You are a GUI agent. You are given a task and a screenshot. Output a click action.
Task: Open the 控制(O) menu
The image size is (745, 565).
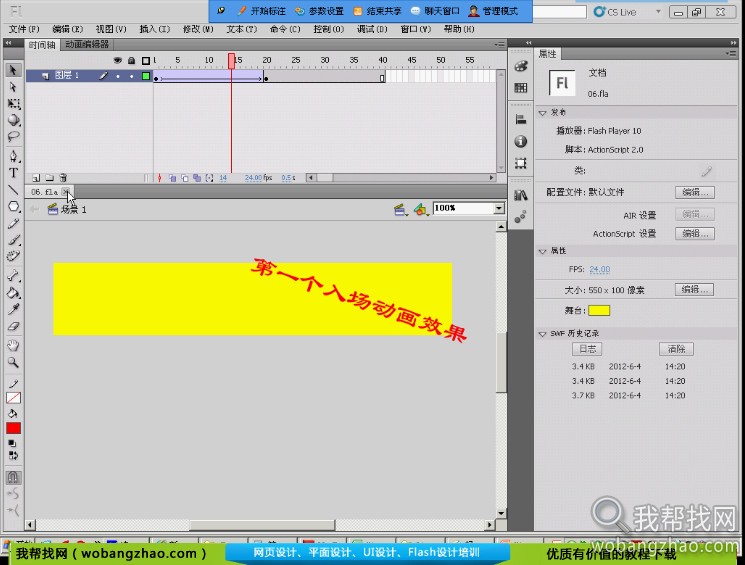click(328, 29)
